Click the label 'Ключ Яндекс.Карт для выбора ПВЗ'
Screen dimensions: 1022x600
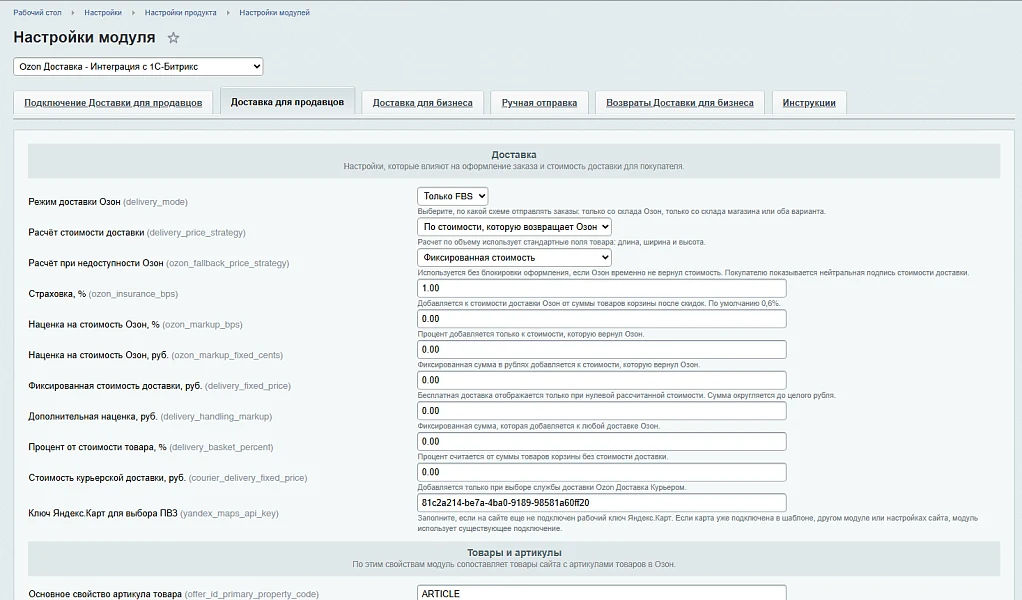103,513
